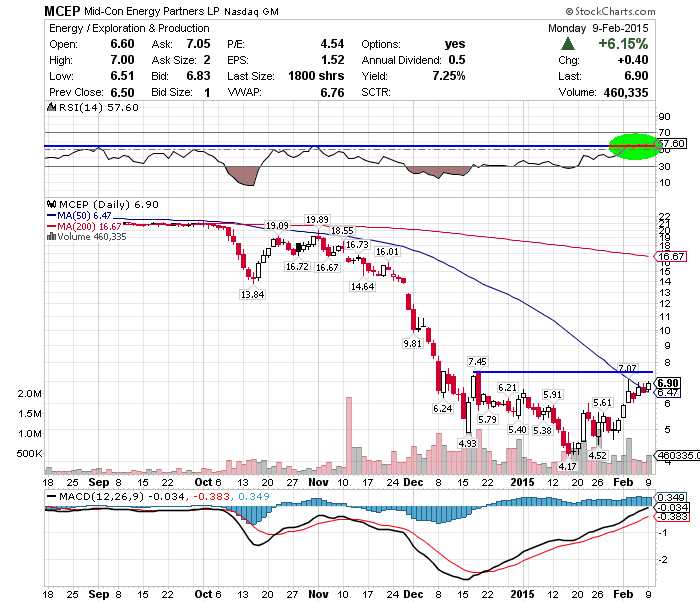
Task: Click the VWAP value 6.76
Action: (x=332, y=92)
